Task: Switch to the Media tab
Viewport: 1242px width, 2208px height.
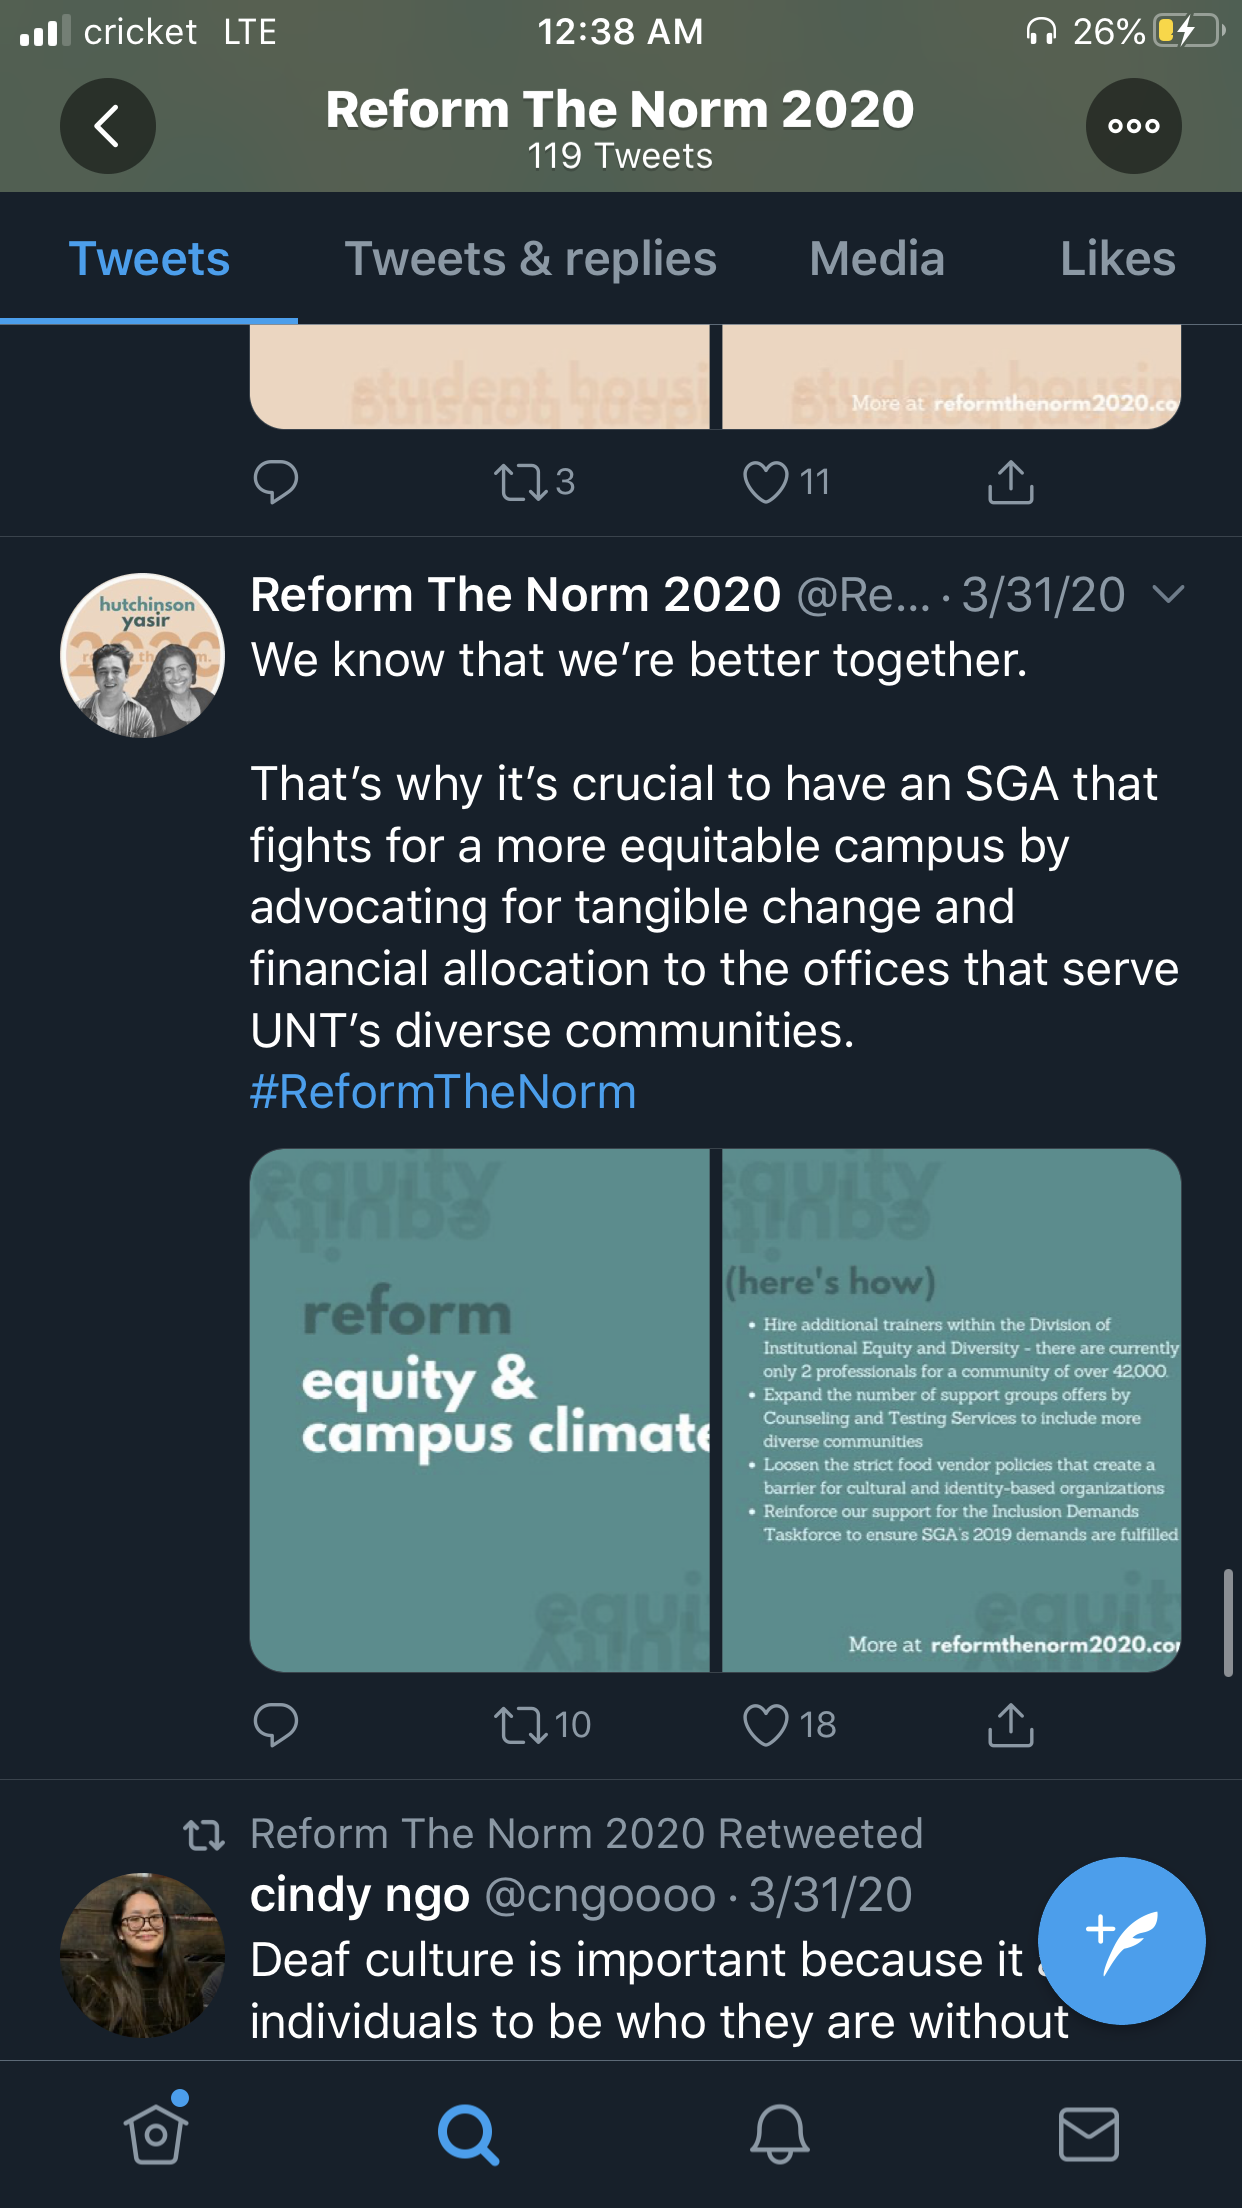Action: coord(877,259)
